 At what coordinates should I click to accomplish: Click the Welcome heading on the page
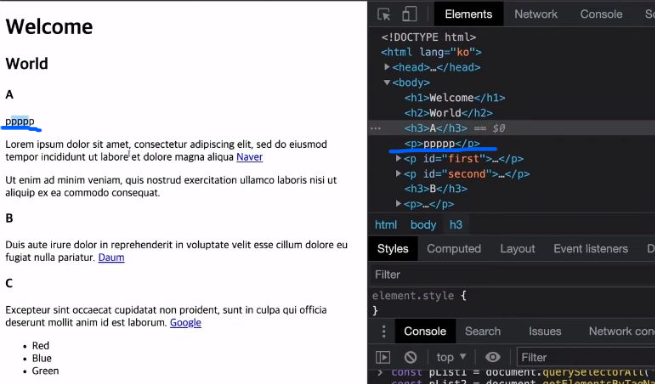(49, 27)
